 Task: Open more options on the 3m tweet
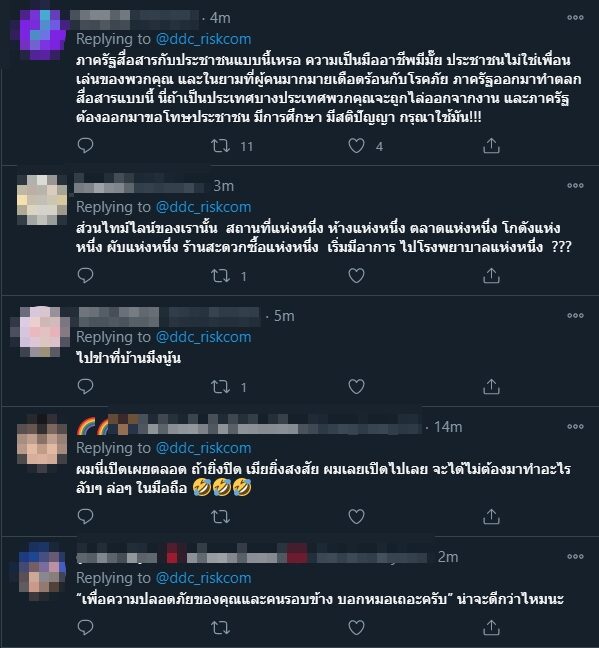(575, 185)
